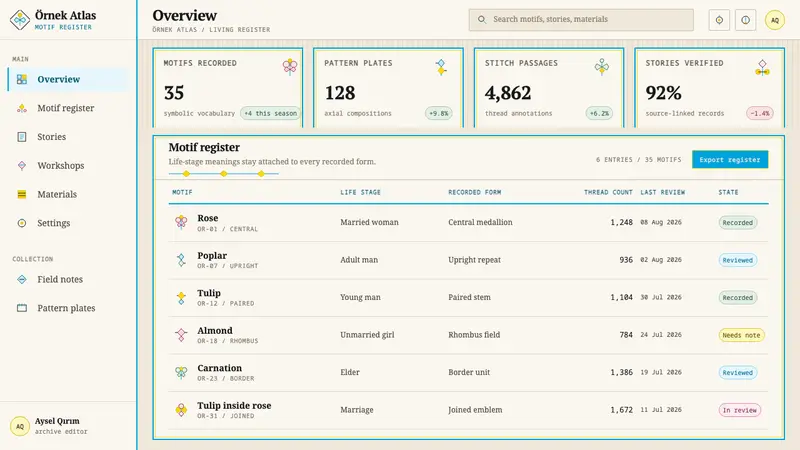Sort by the MOTIF column header
The height and width of the screenshot is (450, 800).
pos(182,192)
